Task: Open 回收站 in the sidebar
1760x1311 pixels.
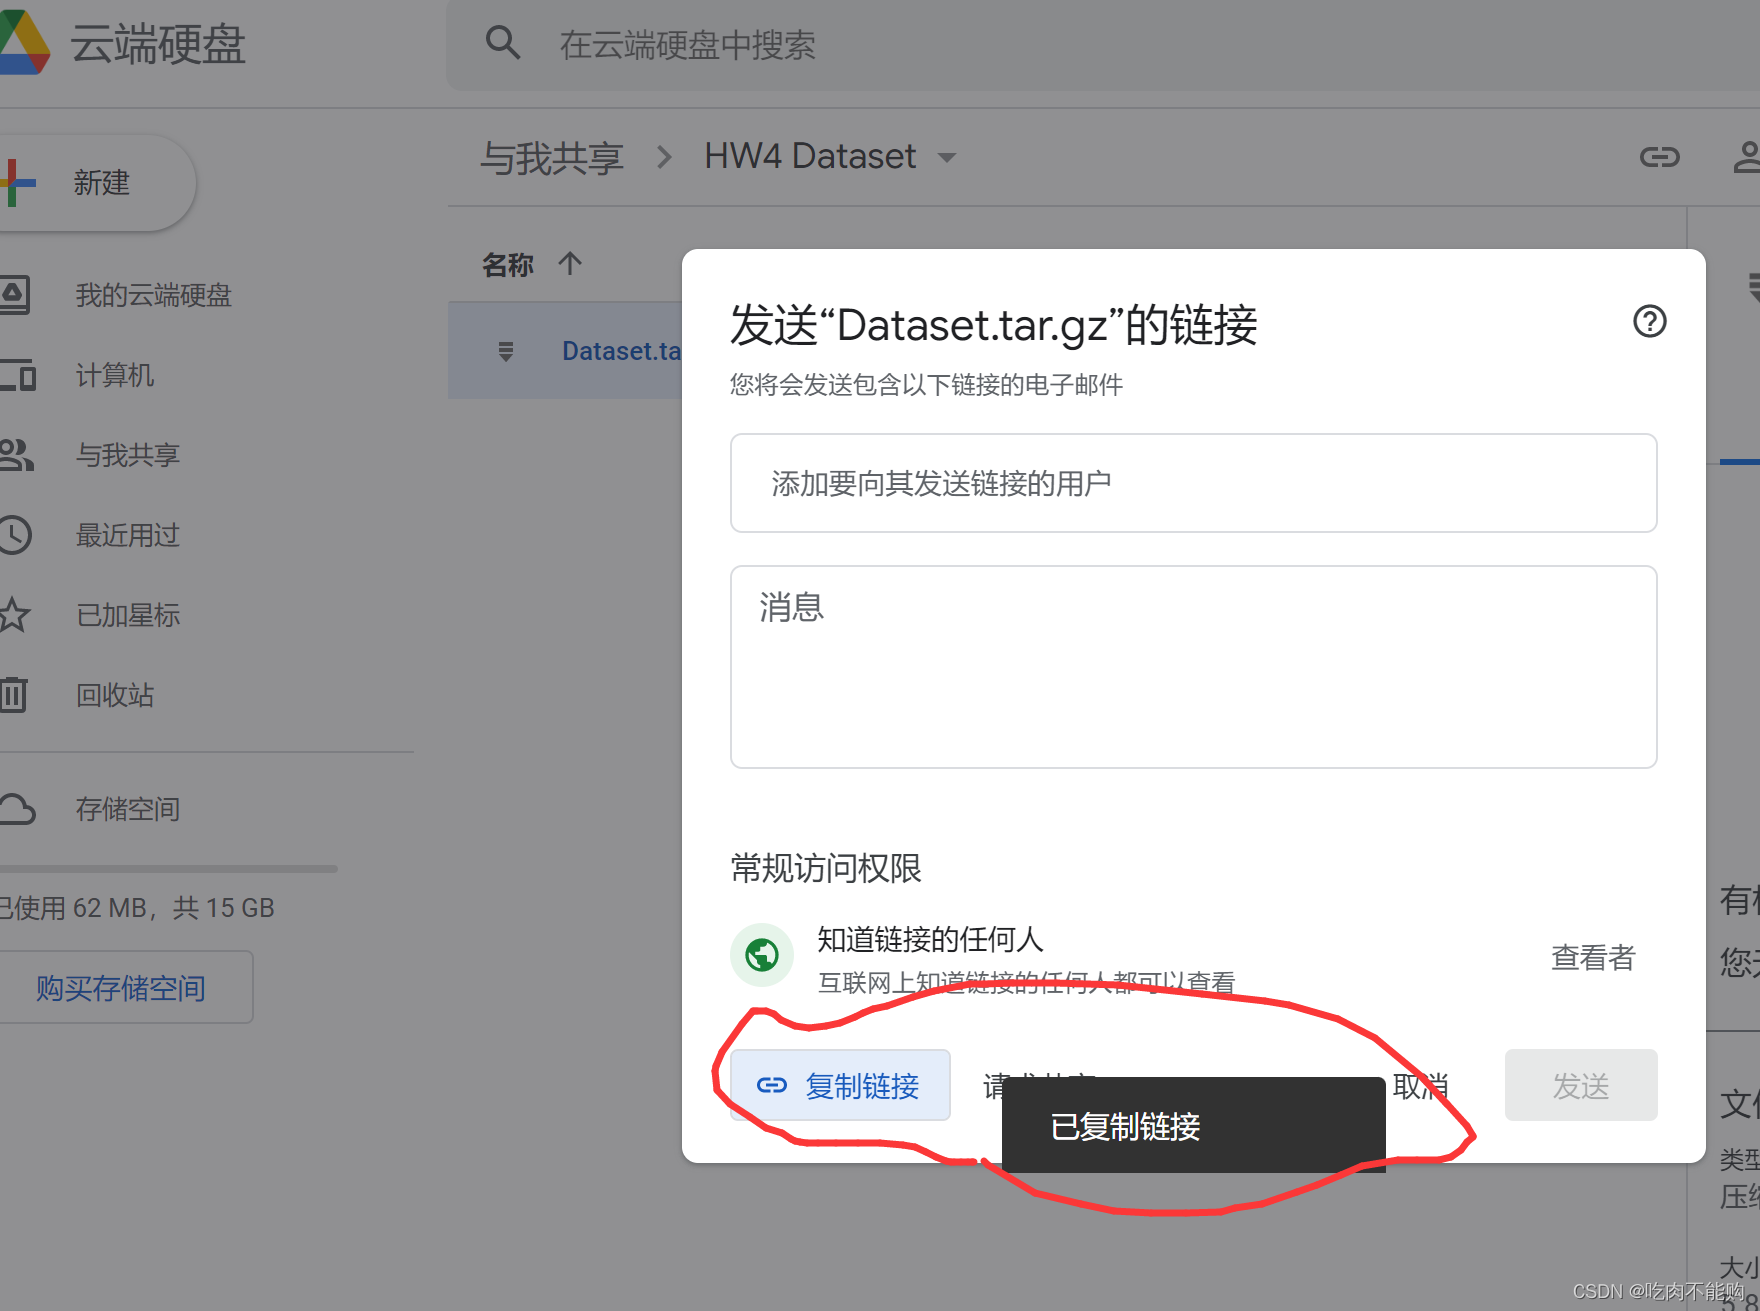Action: [115, 695]
